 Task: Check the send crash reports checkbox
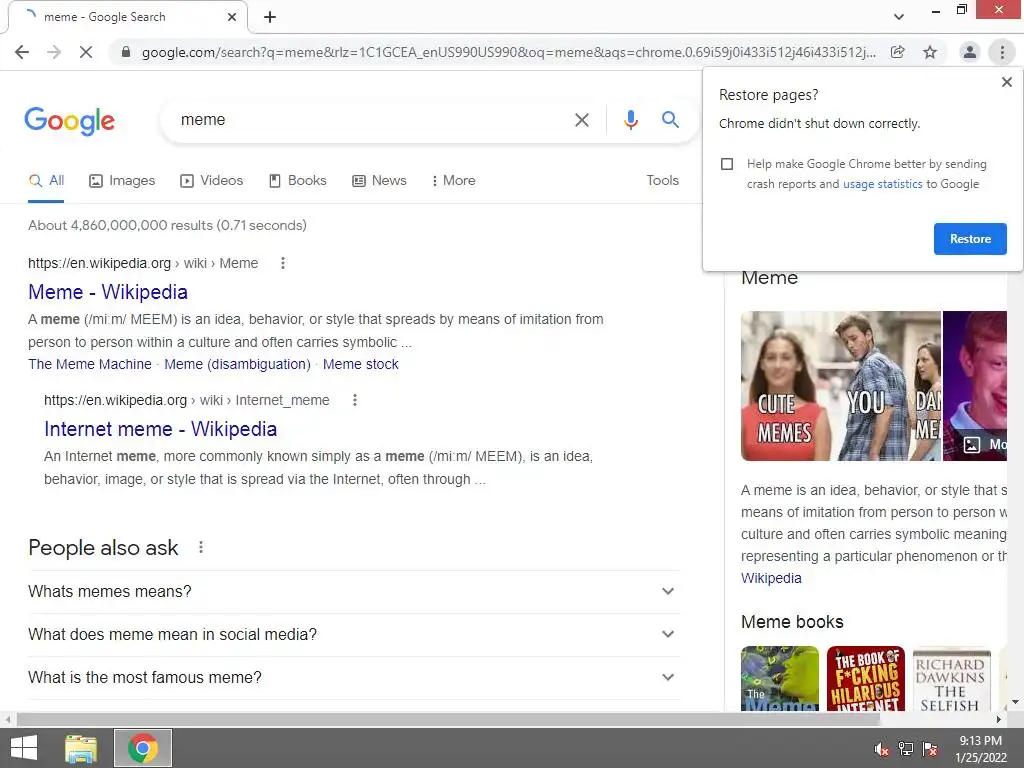point(727,164)
